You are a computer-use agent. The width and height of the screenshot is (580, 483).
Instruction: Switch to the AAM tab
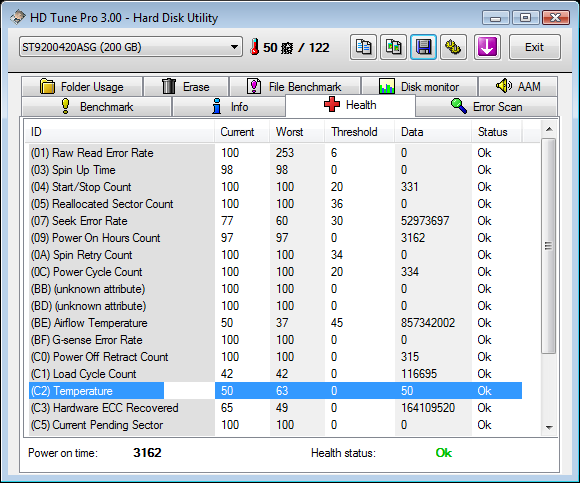pyautogui.click(x=518, y=87)
